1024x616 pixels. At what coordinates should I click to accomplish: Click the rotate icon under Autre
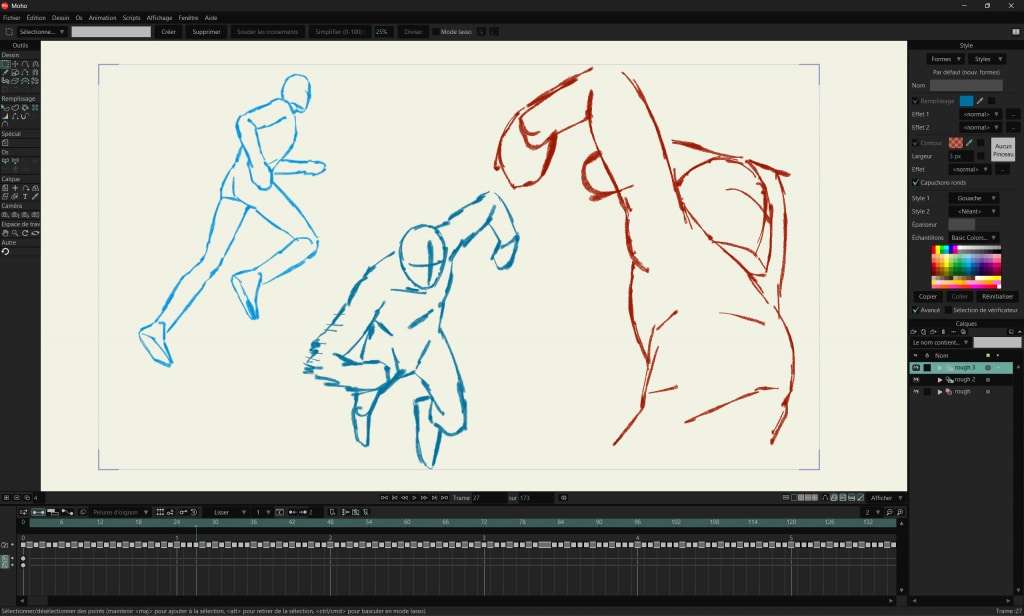(5, 252)
